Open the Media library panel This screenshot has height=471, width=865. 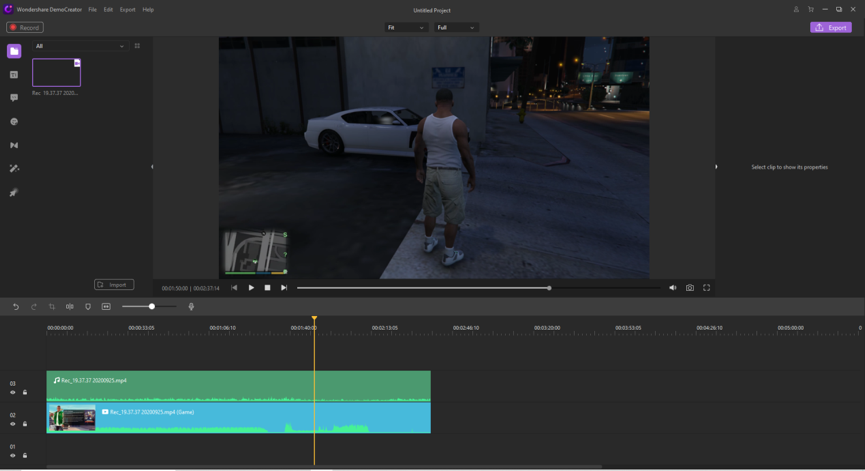click(14, 51)
